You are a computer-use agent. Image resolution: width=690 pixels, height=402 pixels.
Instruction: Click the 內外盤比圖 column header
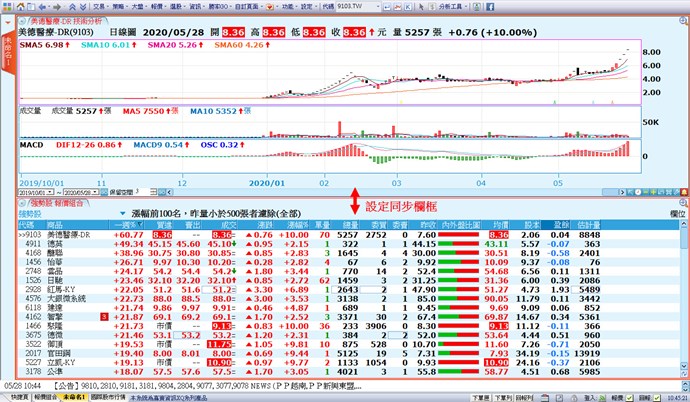[461, 225]
